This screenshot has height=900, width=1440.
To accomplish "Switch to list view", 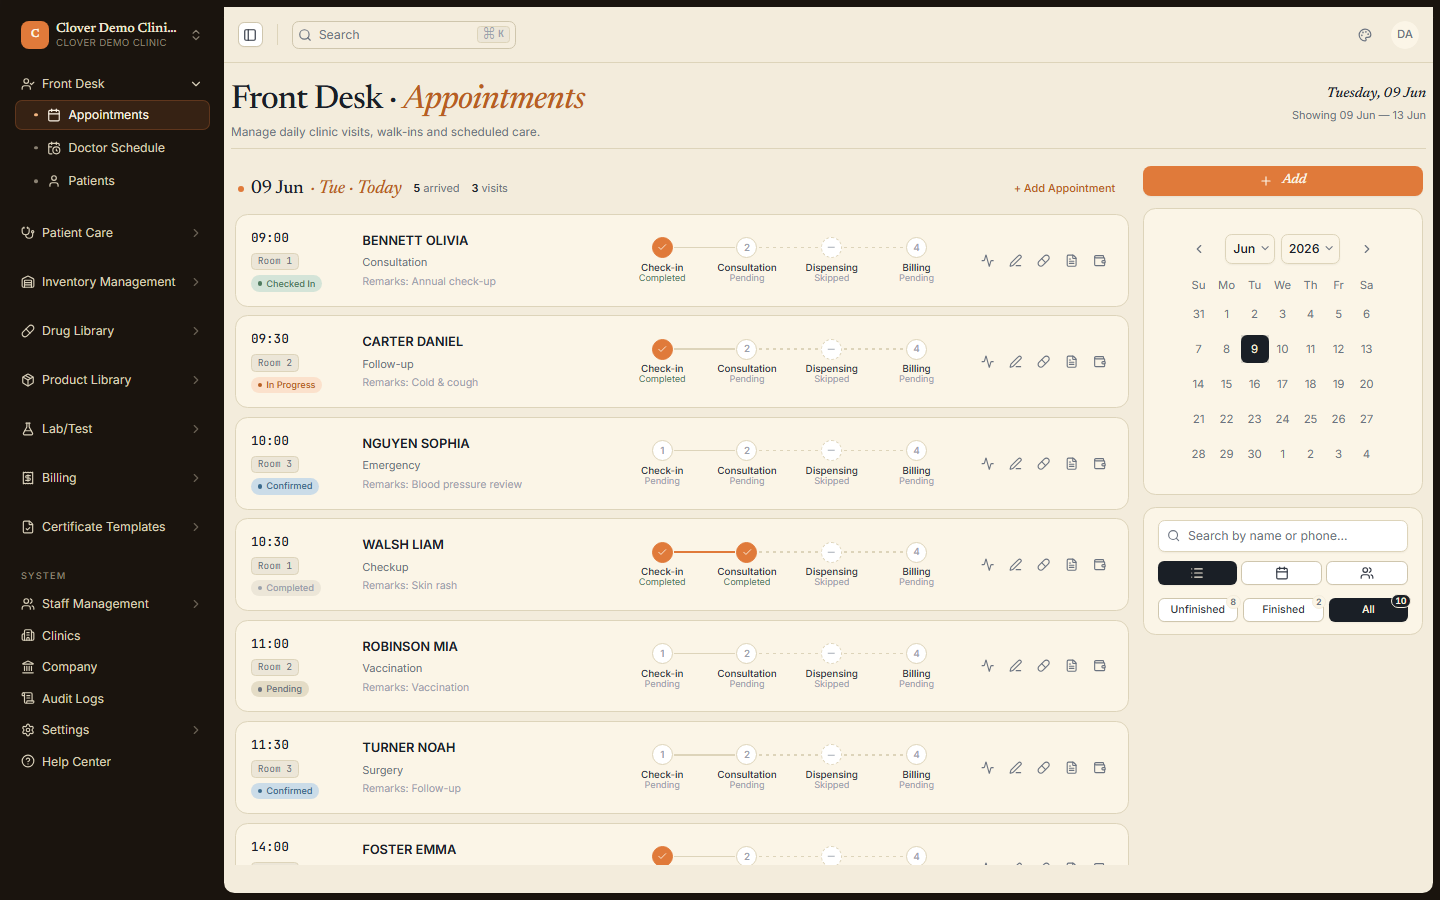I will 1197,573.
